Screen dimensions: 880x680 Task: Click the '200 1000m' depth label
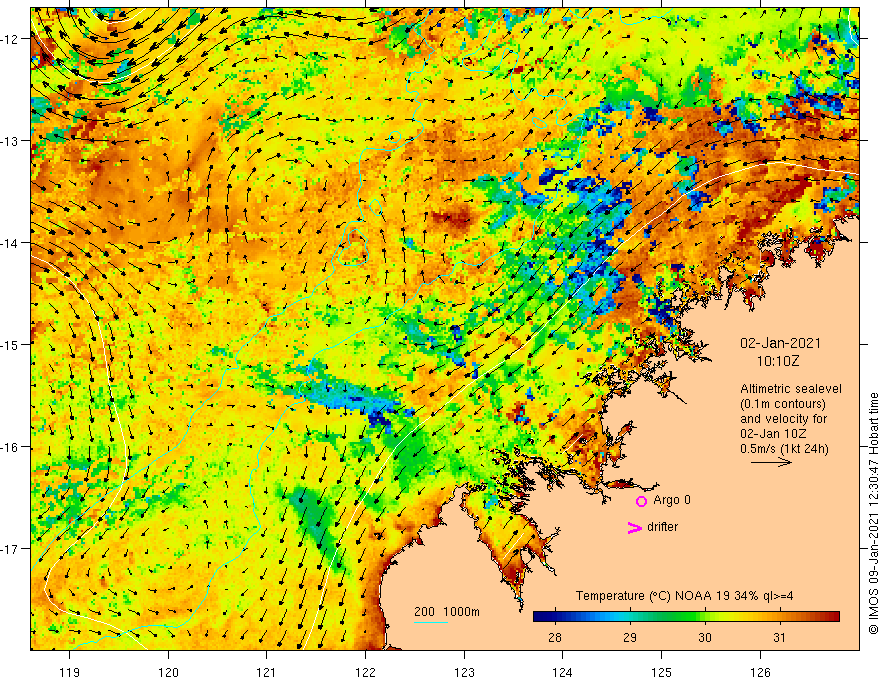(x=447, y=612)
